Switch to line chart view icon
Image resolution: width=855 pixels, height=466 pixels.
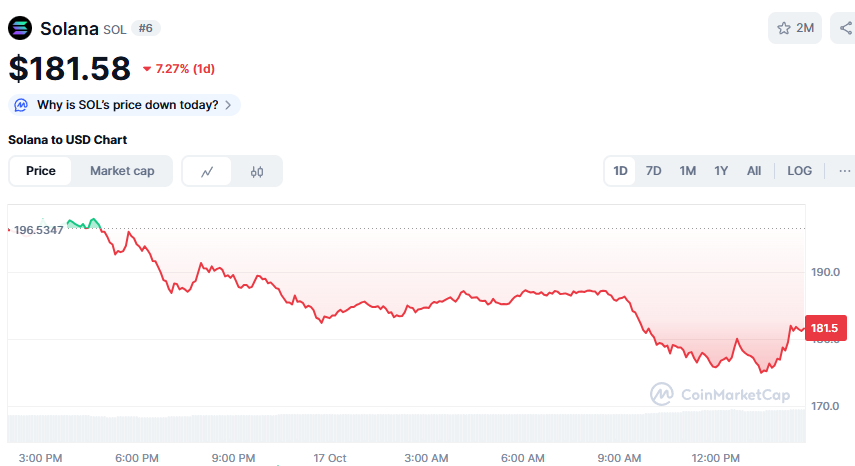[x=207, y=171]
